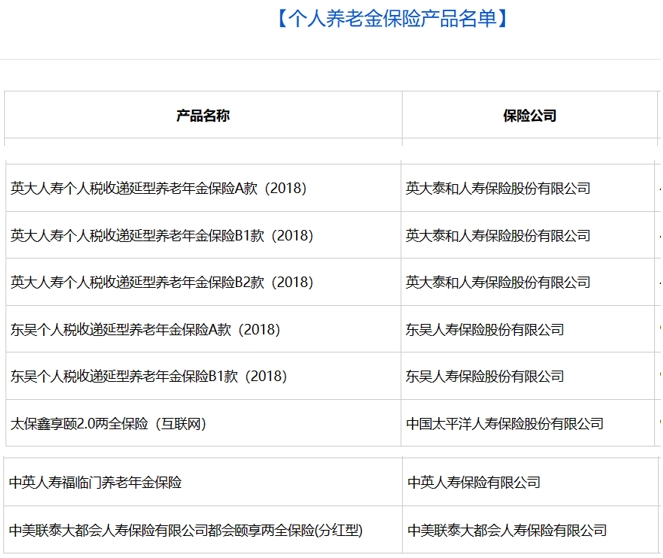Screen dimensions: 663x558
Task: Click 东吴个人税收递延型养老年金保险A款 (2018) product
Action: tap(145, 329)
